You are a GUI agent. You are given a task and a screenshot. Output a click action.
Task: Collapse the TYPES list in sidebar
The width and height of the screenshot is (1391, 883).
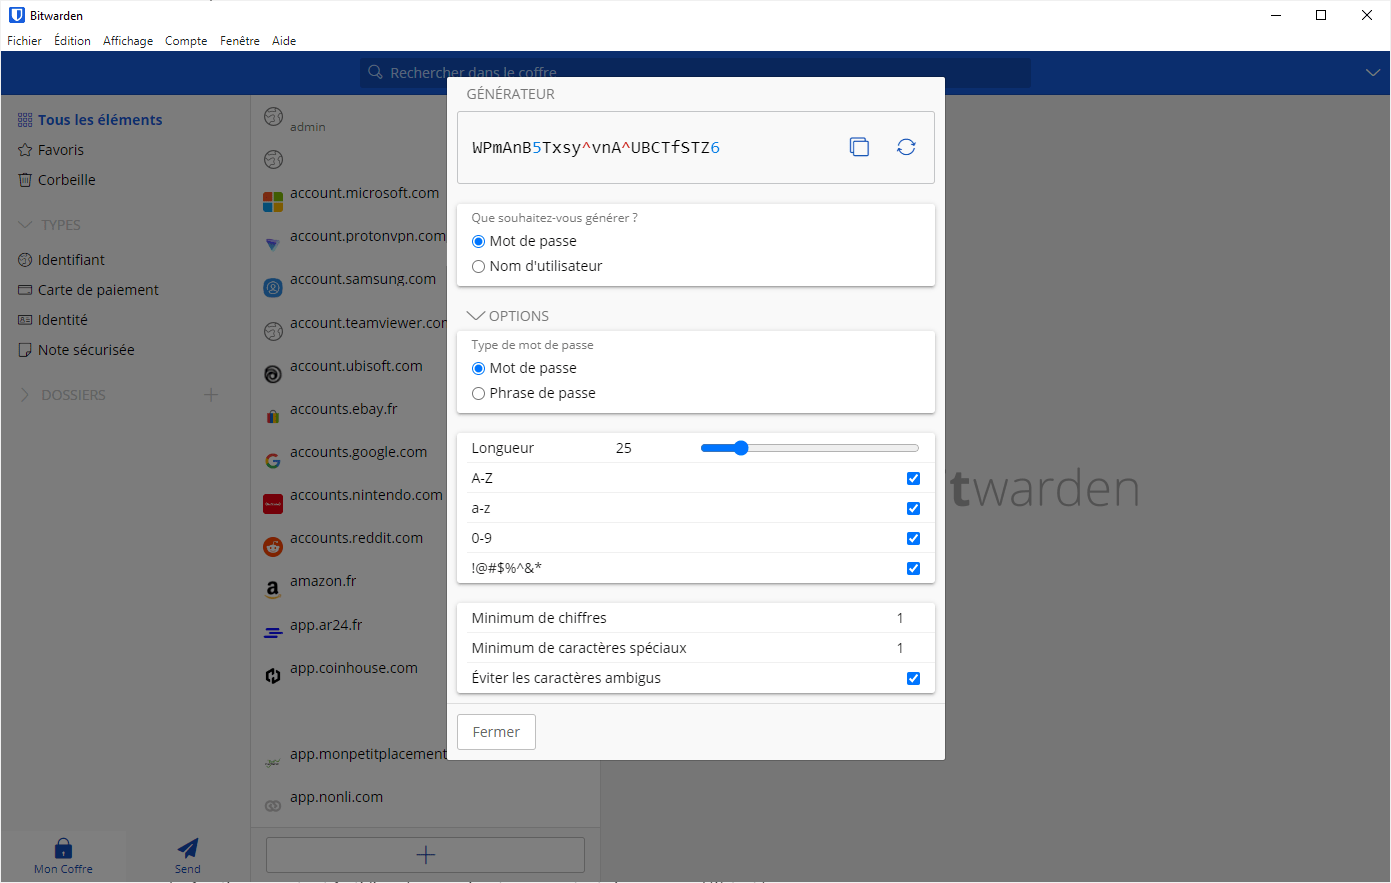pyautogui.click(x=25, y=224)
